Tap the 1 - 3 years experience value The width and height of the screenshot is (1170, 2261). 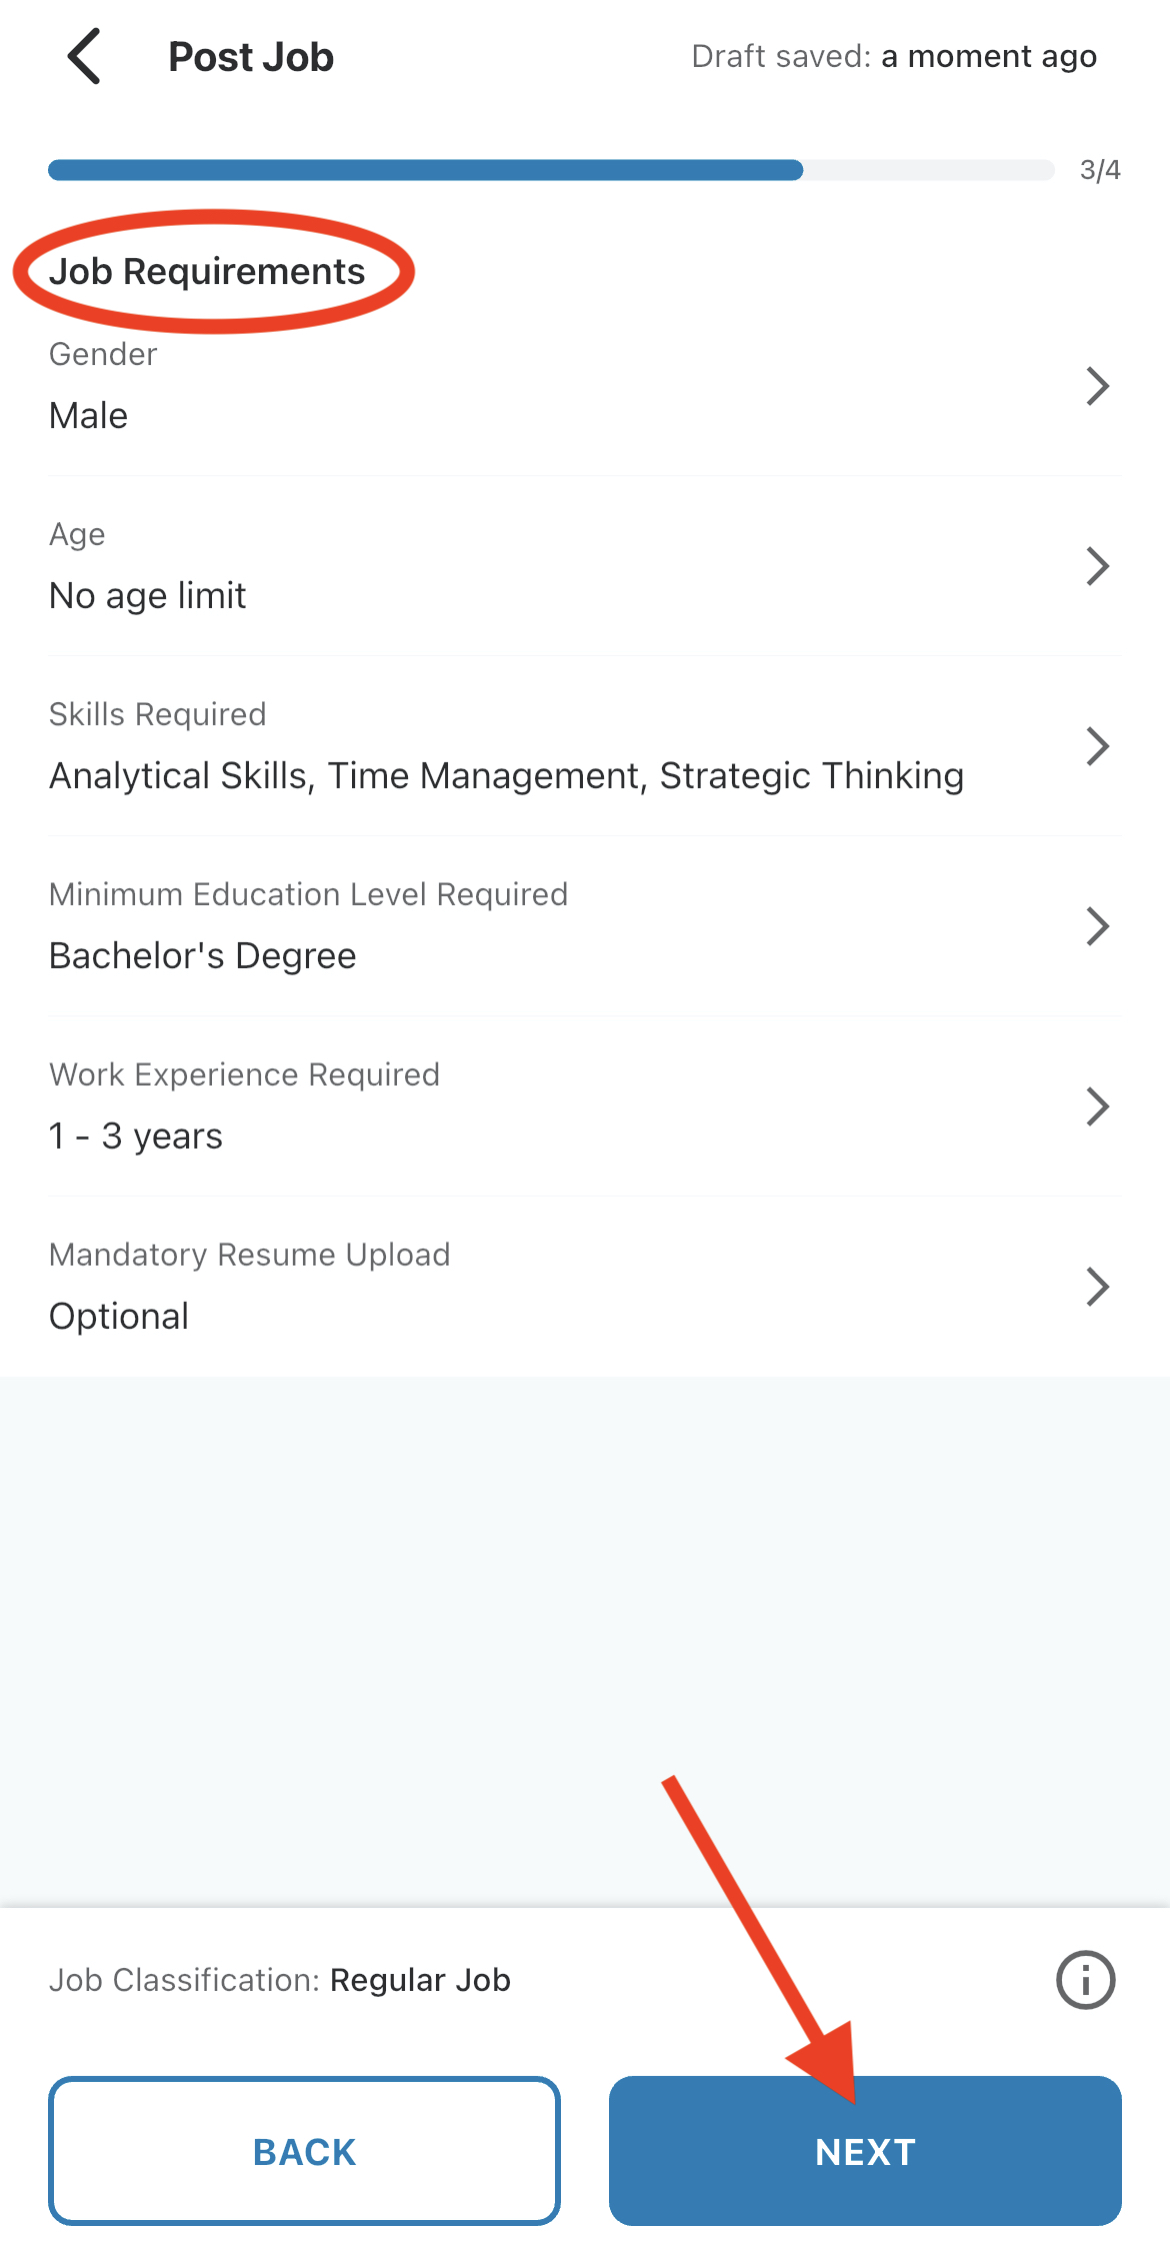(x=136, y=1136)
